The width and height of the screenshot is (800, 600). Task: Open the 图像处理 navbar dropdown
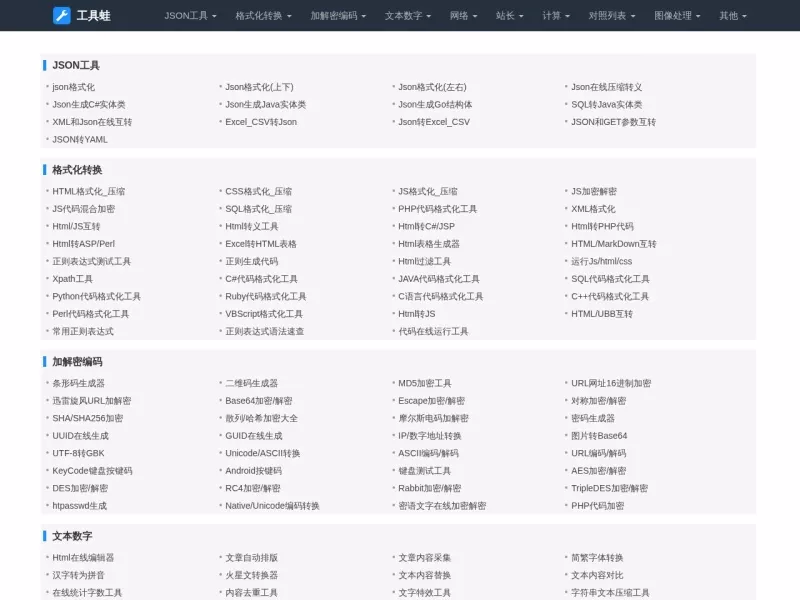[x=677, y=16]
